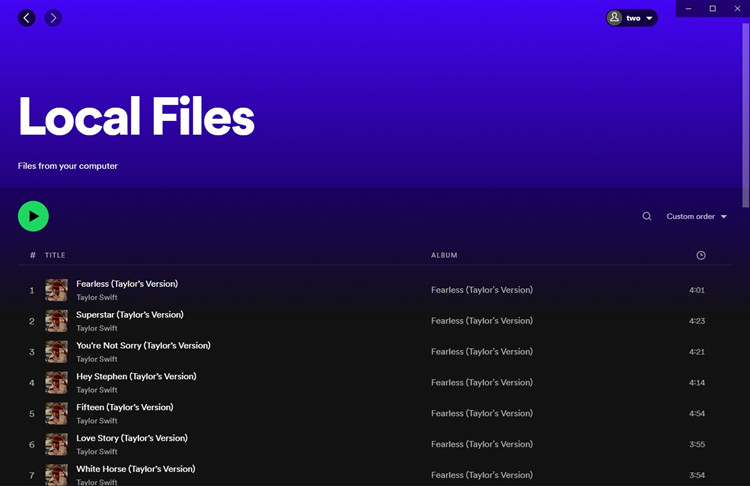Click album art thumbnail of Superstar row
Screen dimensions: 750x486
pos(56,321)
